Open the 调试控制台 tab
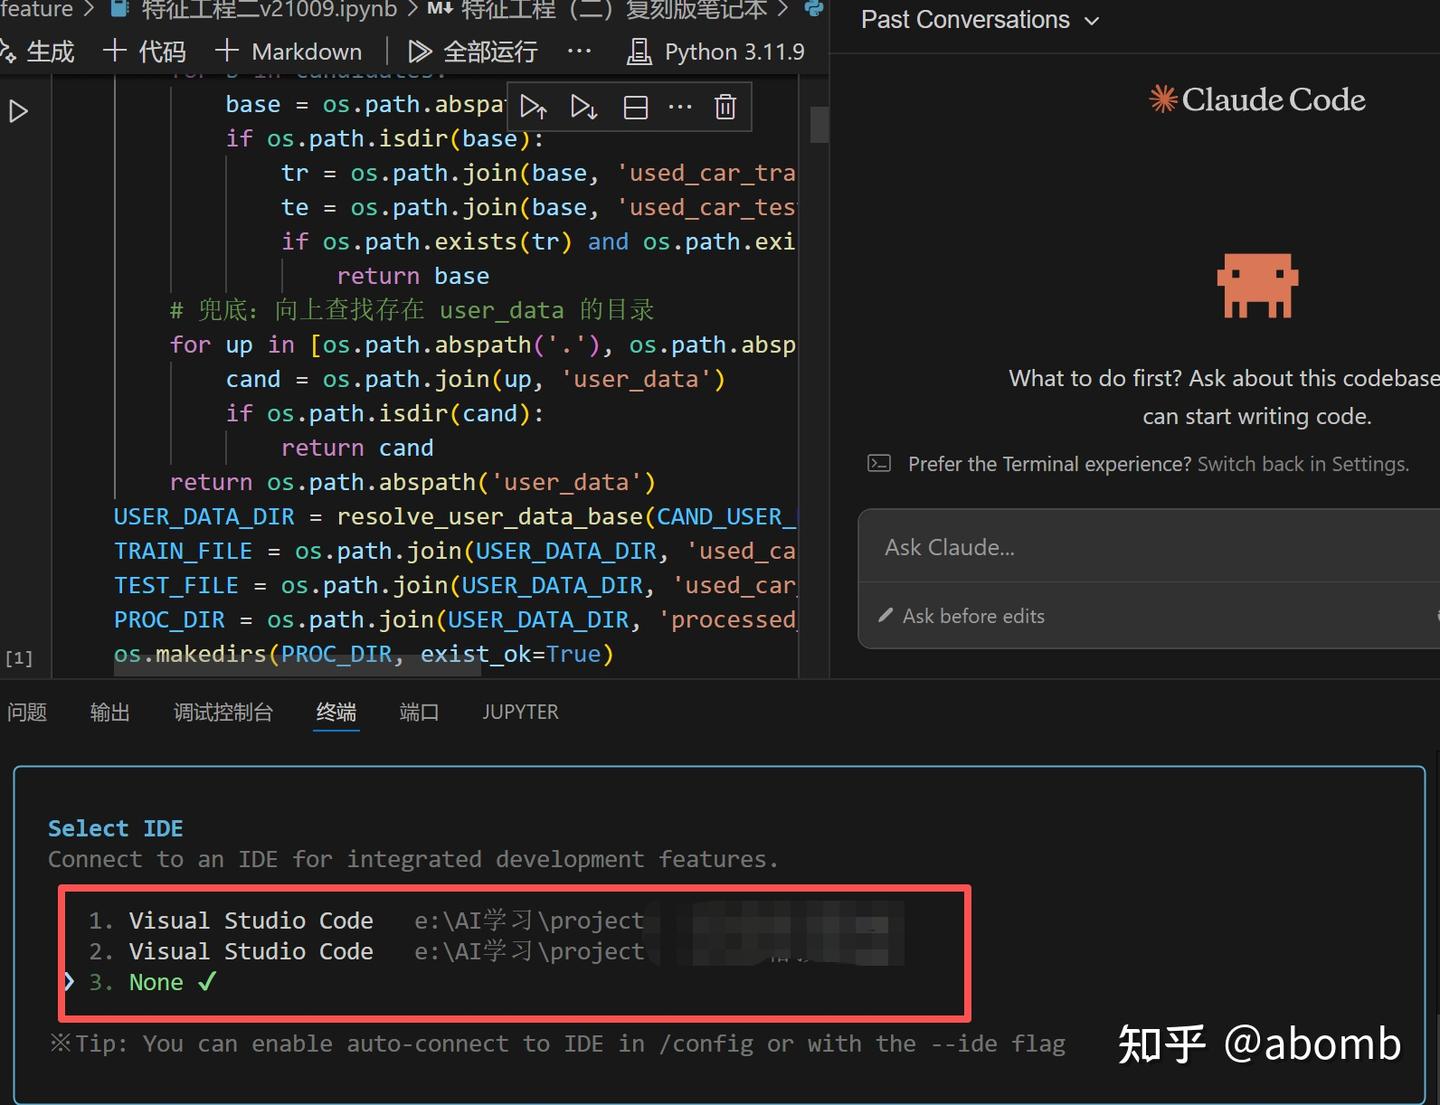The height and width of the screenshot is (1105, 1440). pyautogui.click(x=223, y=712)
